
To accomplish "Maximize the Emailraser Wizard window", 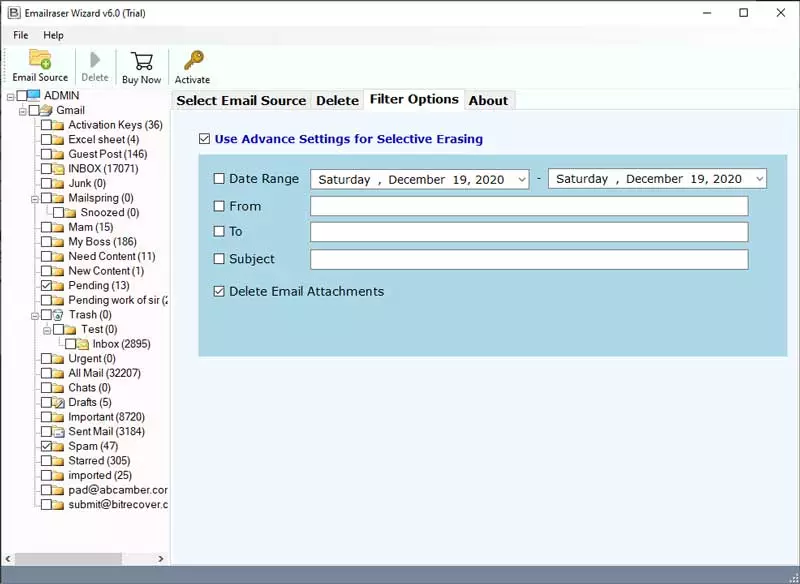I will coord(743,13).
